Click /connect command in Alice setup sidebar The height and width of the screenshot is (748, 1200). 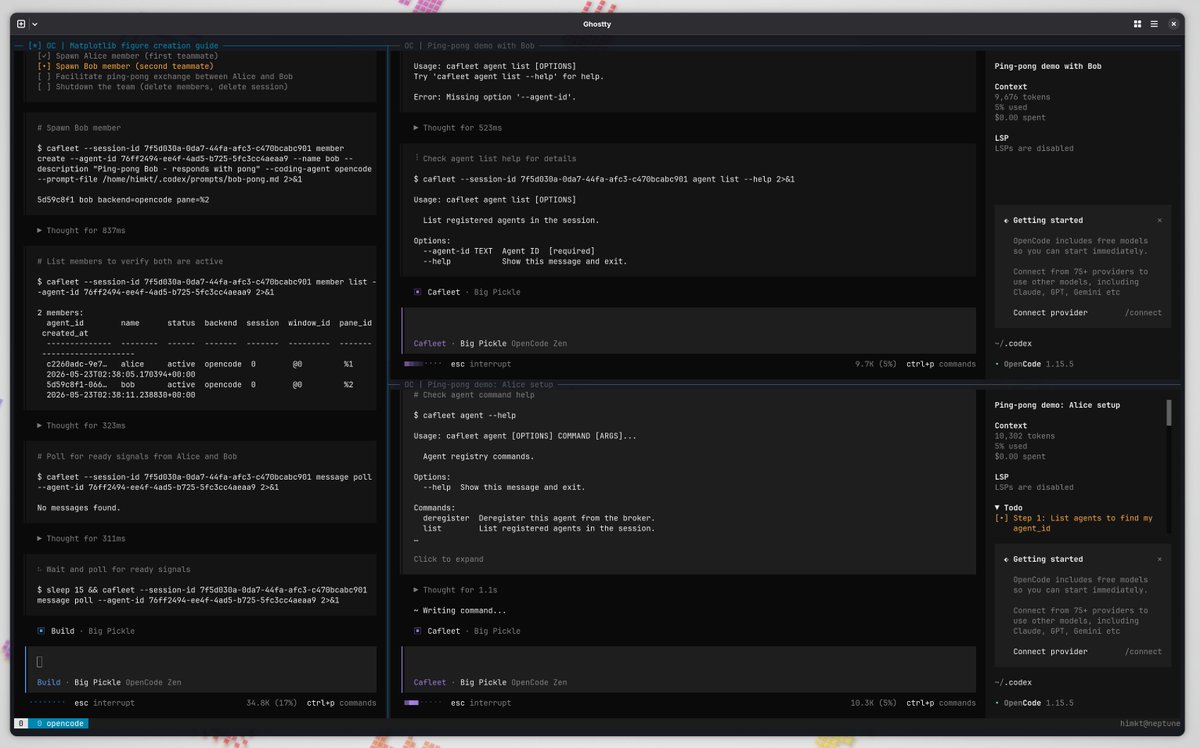click(1143, 651)
